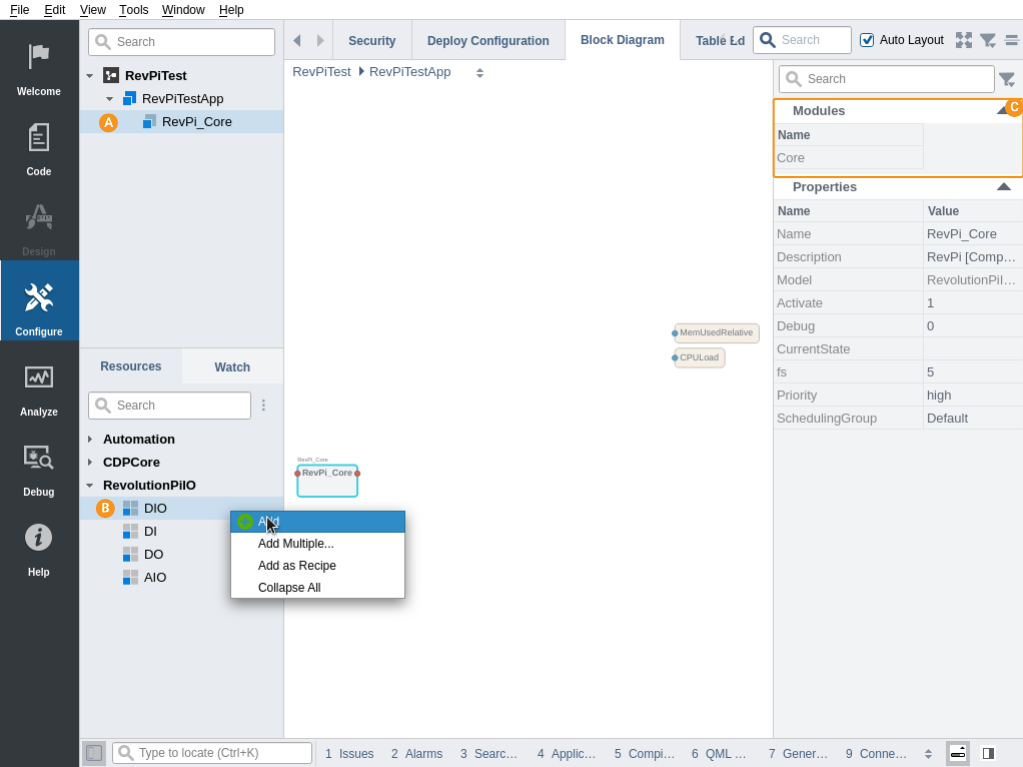Collapse the Modules section
This screenshot has height=767, width=1023.
coord(1002,111)
